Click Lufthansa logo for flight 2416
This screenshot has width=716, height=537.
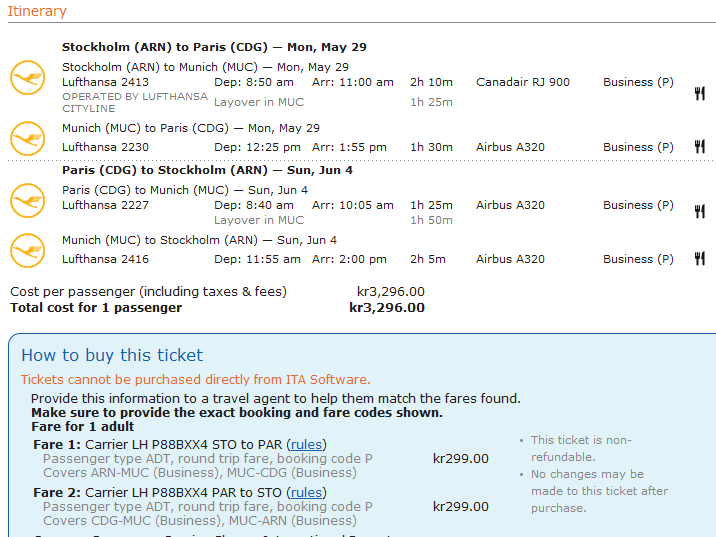point(28,251)
